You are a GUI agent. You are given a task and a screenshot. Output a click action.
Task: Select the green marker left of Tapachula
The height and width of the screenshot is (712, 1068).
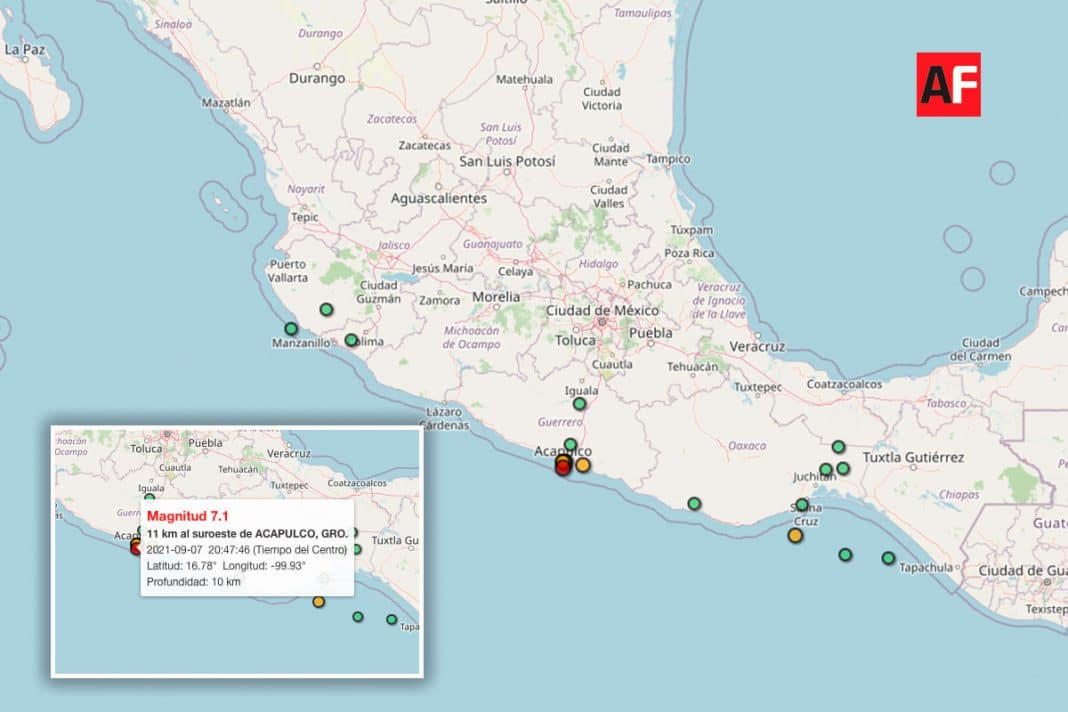tap(888, 558)
